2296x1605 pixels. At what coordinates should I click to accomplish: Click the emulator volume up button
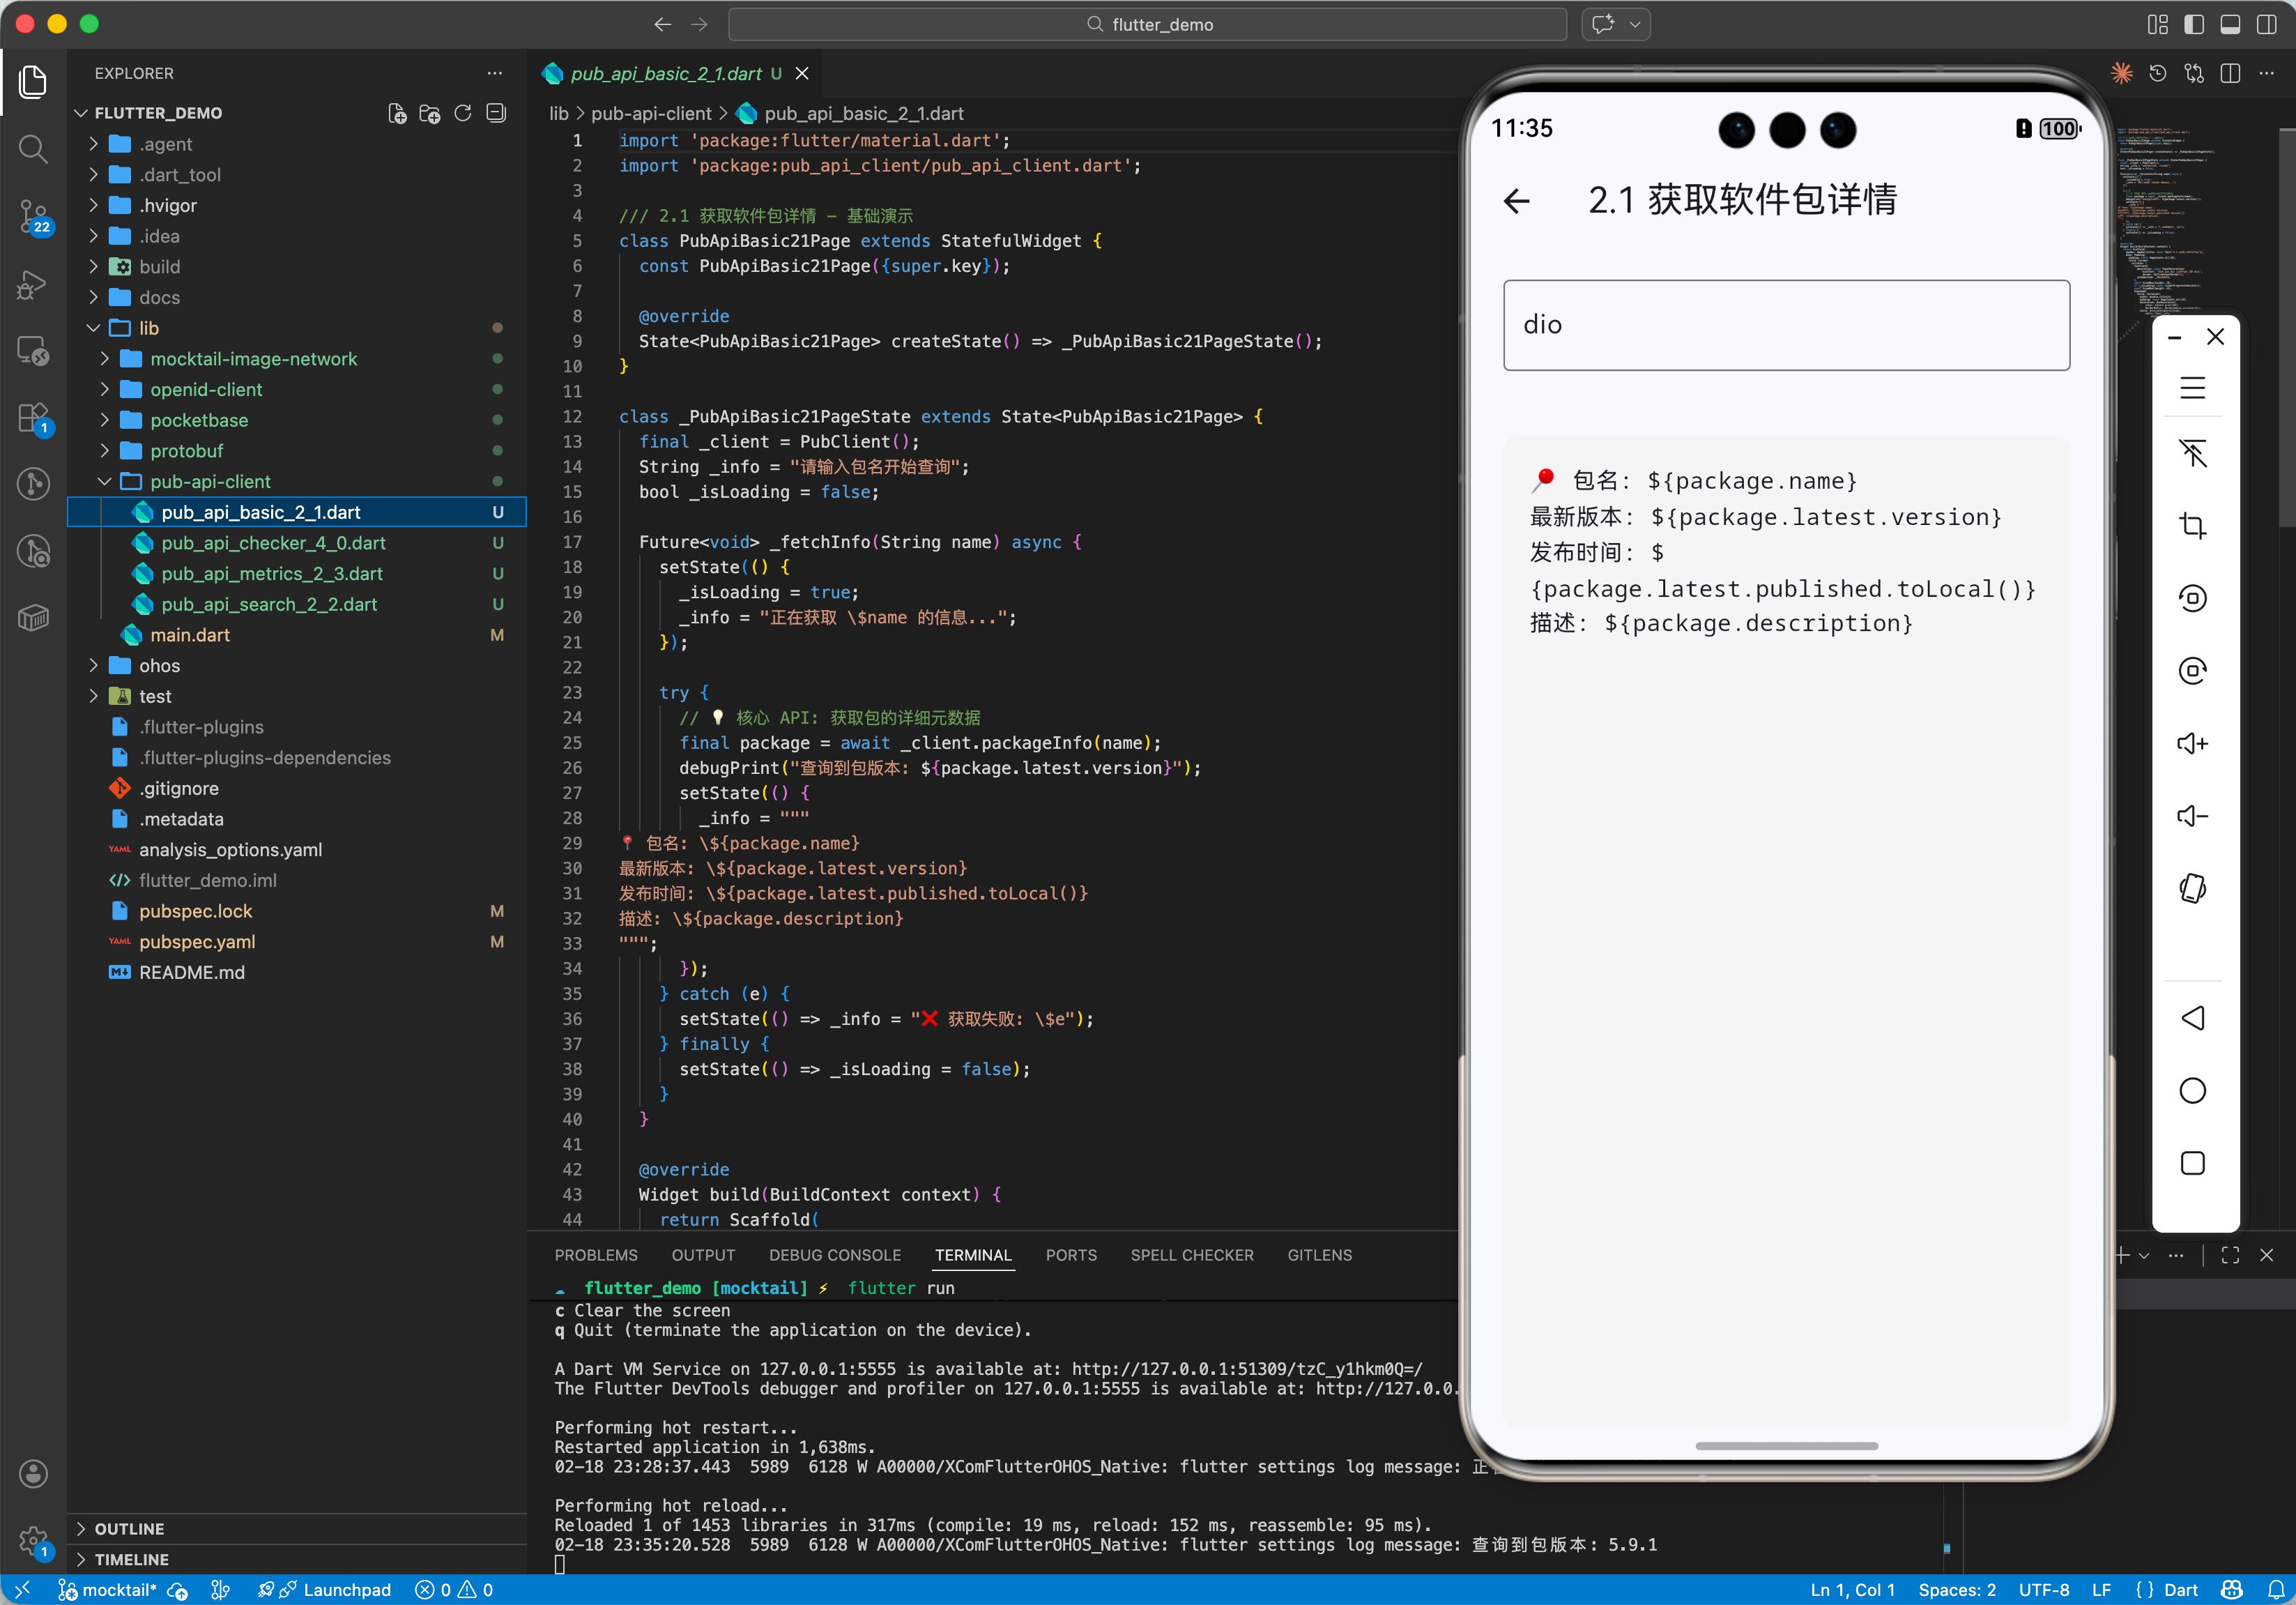point(2192,743)
